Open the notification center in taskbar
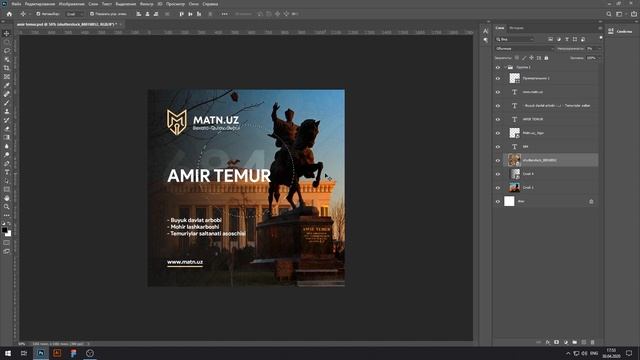 click(629, 353)
